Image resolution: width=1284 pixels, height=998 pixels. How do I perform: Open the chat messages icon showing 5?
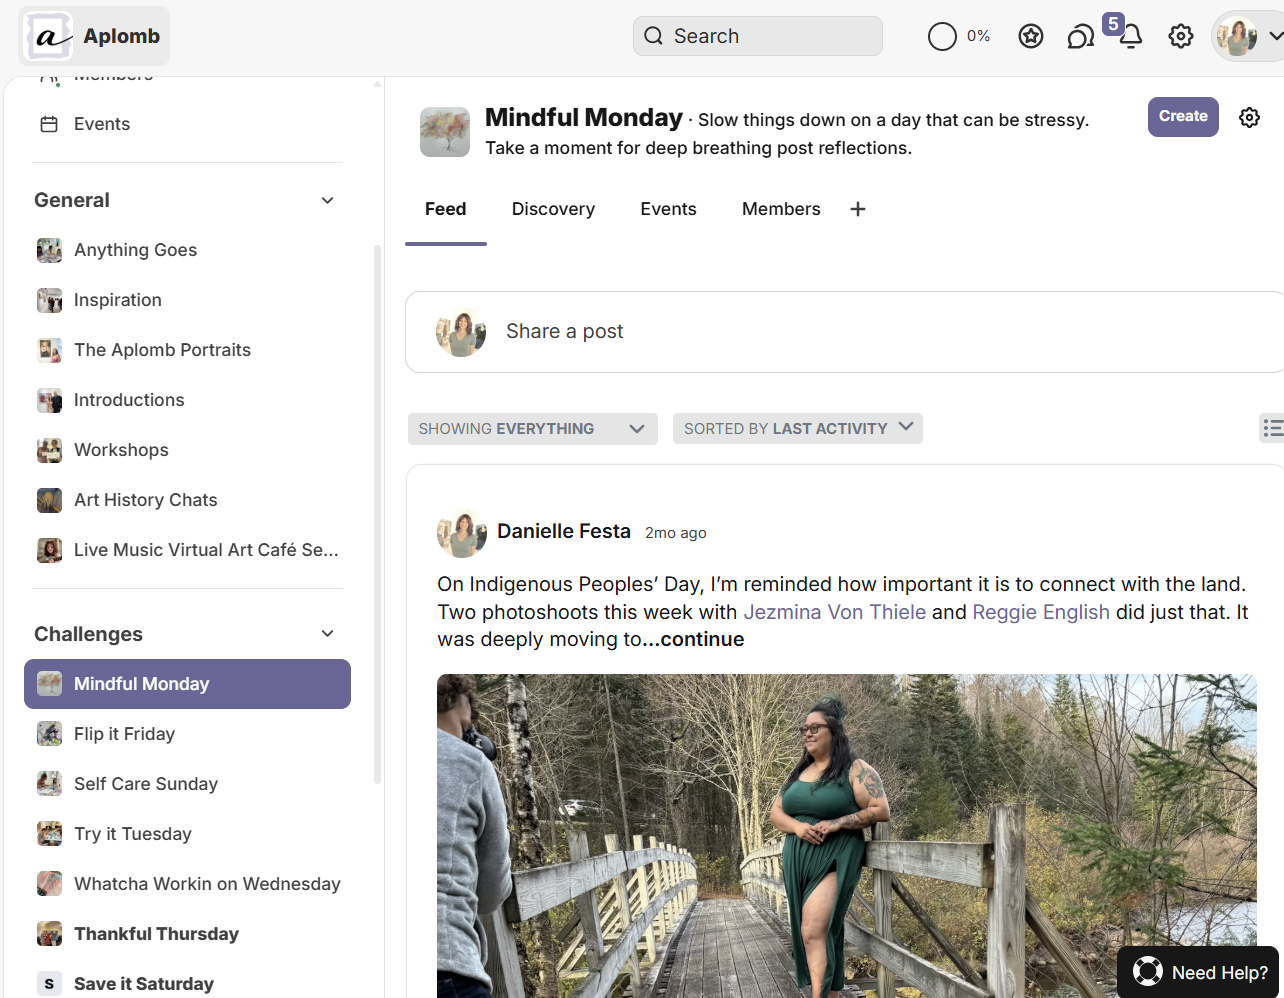click(x=1080, y=36)
